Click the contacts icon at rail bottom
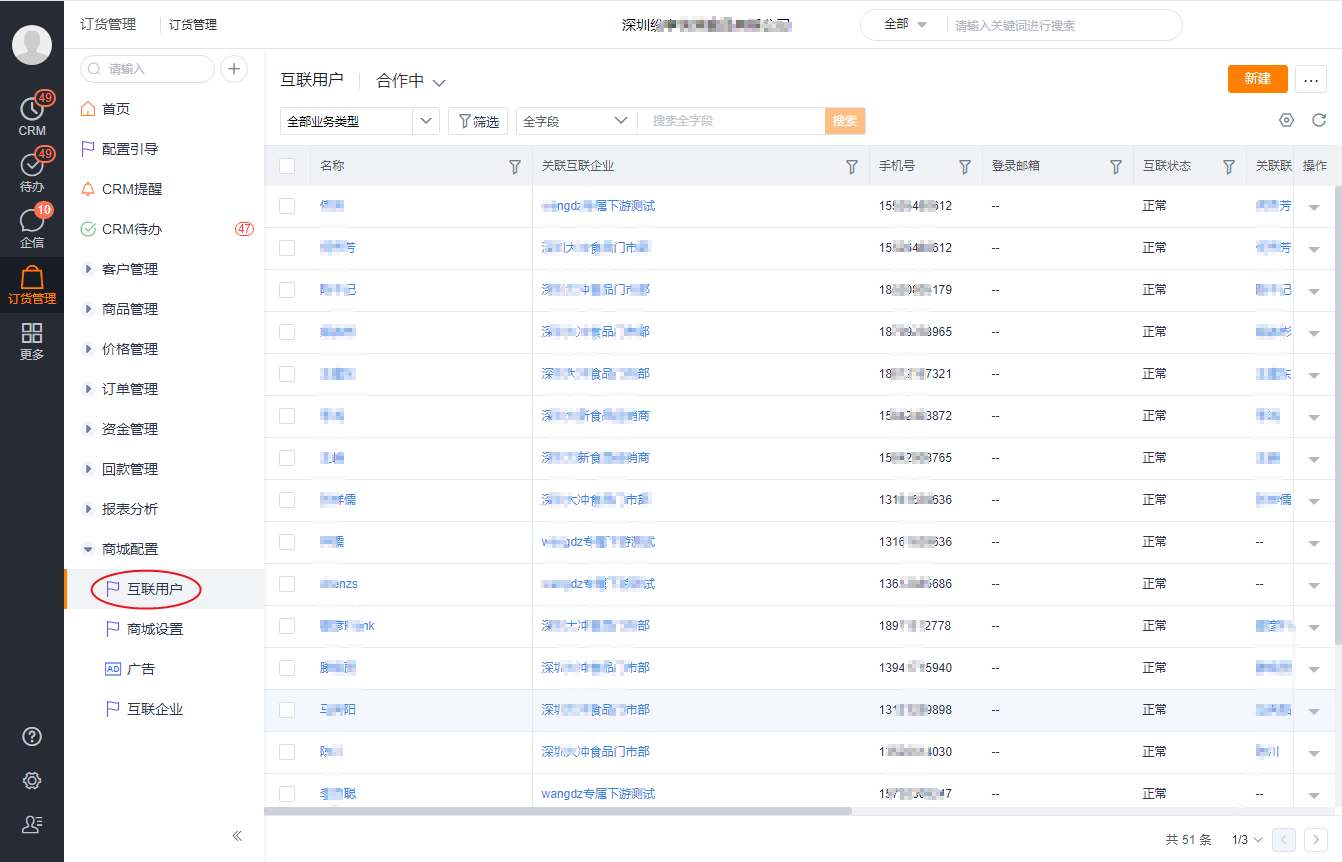Image resolution: width=1342 pixels, height=862 pixels. click(x=32, y=825)
